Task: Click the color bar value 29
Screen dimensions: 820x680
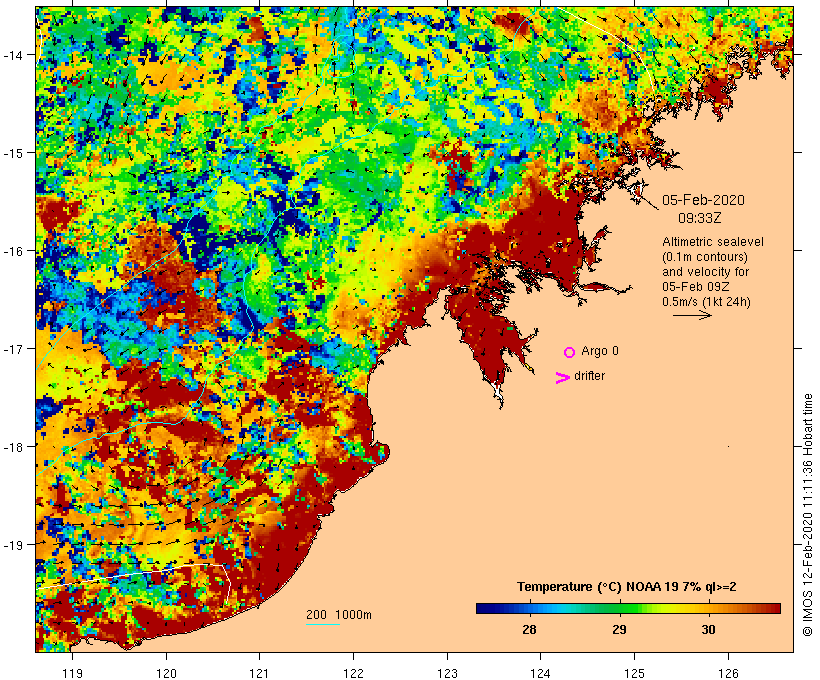Action: coord(619,630)
